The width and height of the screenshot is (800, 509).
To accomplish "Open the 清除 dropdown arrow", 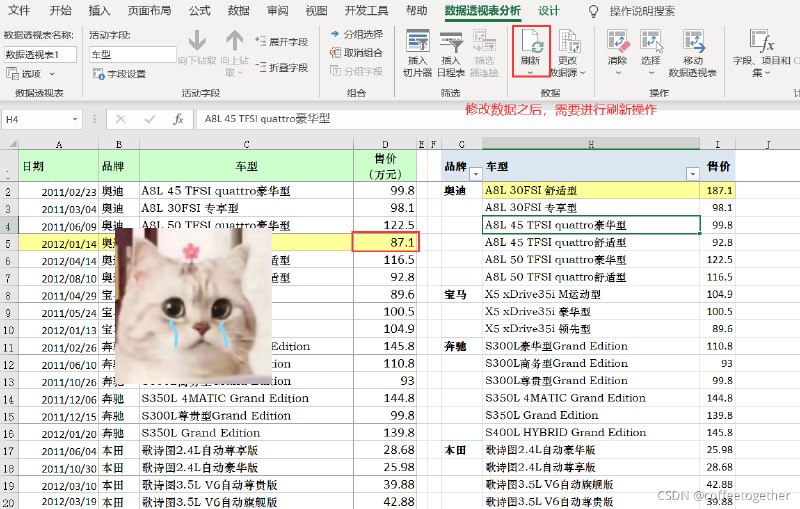I will 617,73.
